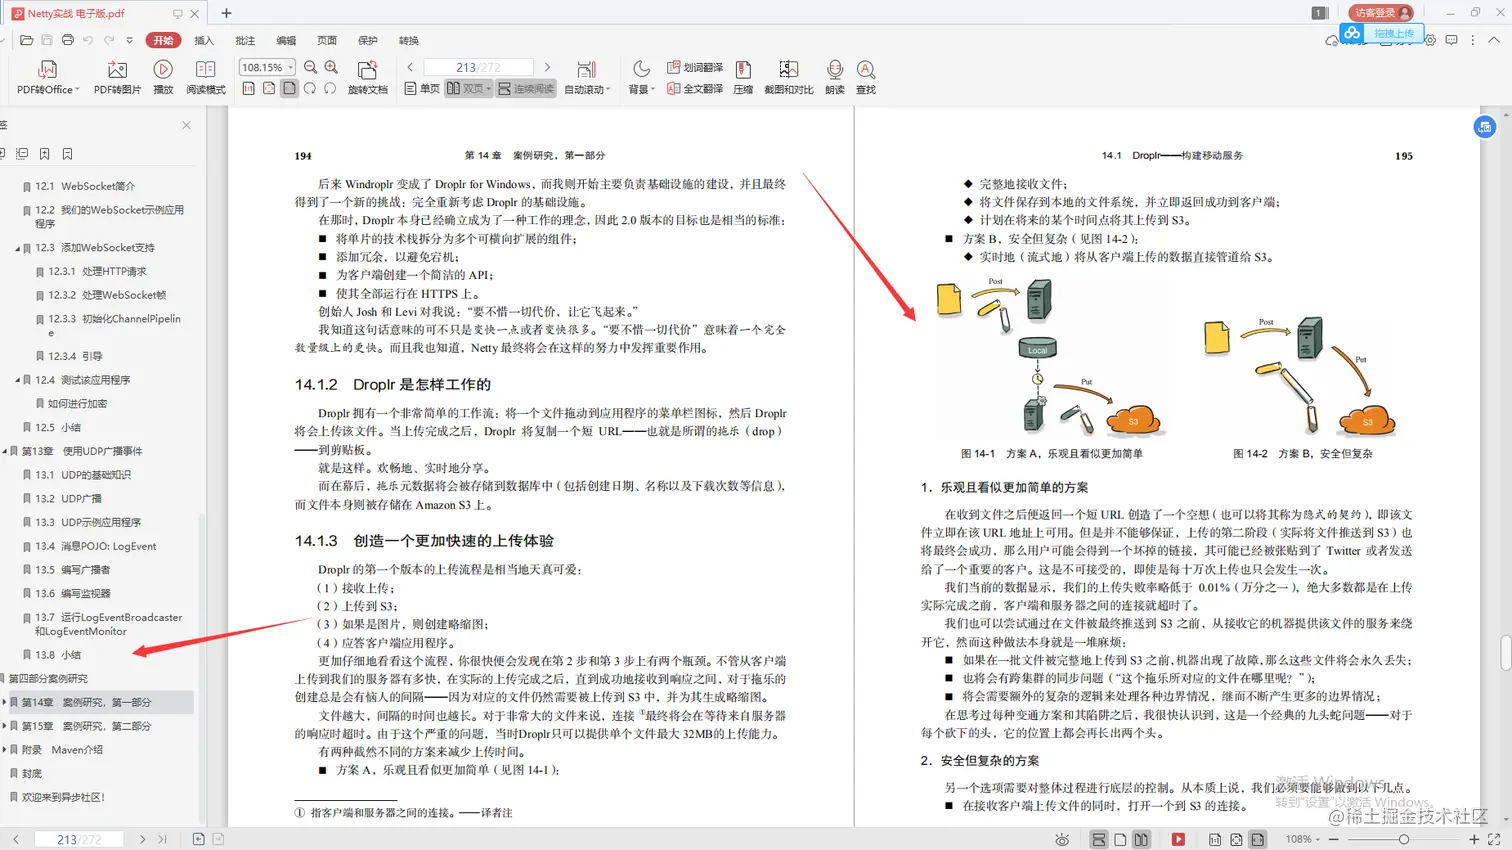
Task: Toggle 双页 double page view
Action: click(x=469, y=89)
